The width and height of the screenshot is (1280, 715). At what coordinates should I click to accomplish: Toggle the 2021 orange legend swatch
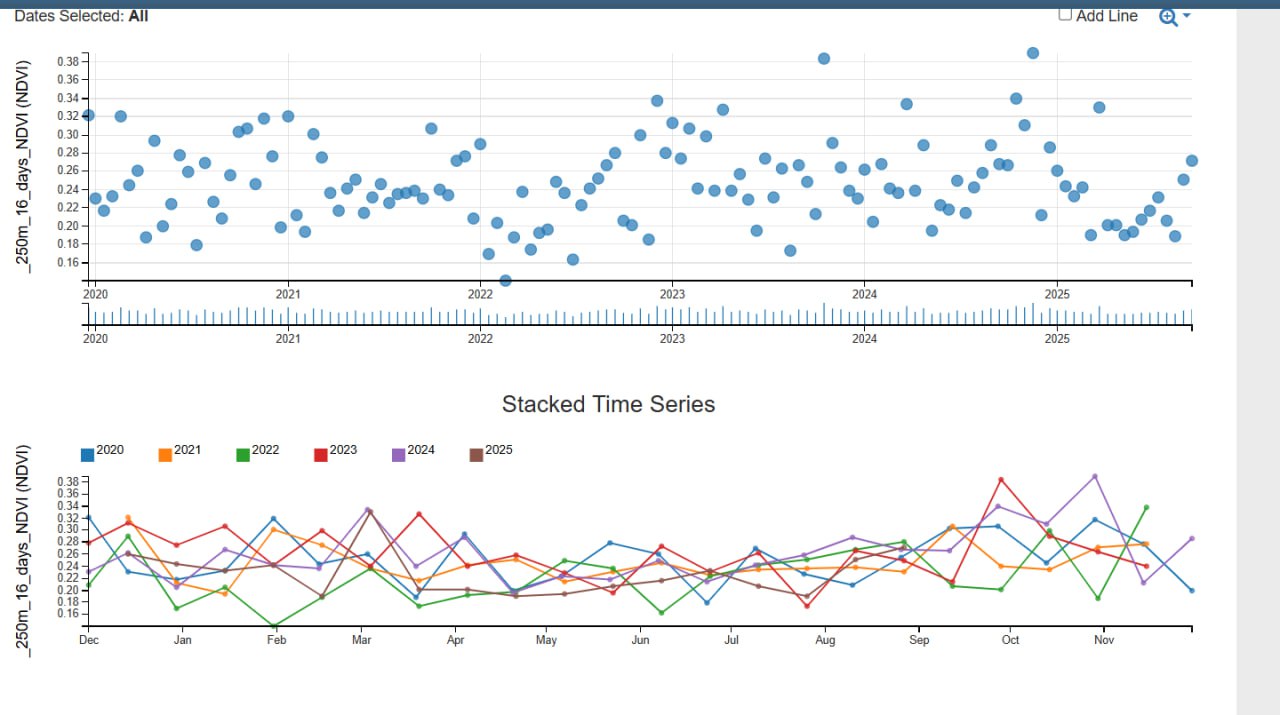pos(166,455)
